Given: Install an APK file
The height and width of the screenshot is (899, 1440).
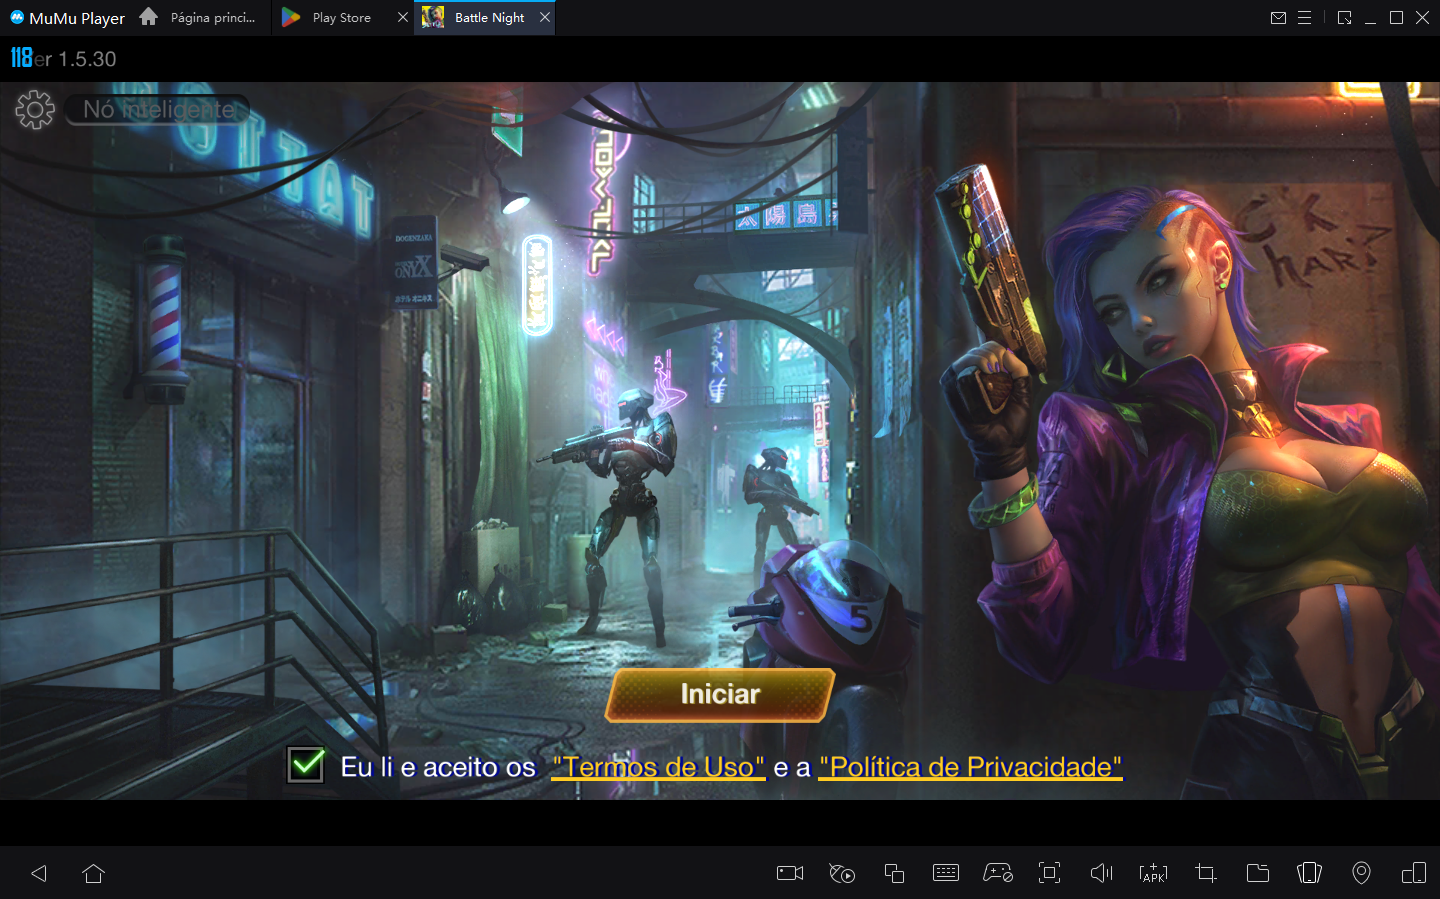Looking at the screenshot, I should click(1153, 873).
